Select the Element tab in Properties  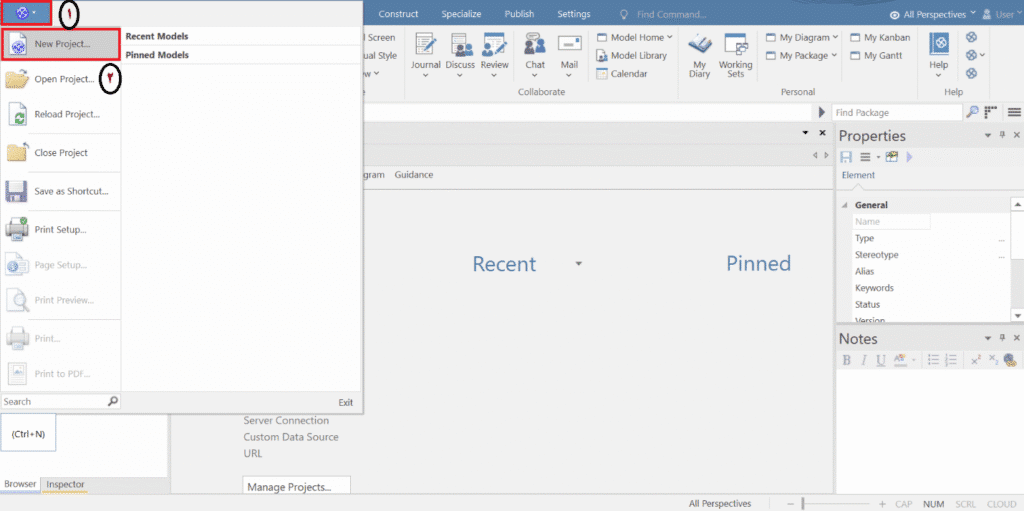(x=858, y=175)
